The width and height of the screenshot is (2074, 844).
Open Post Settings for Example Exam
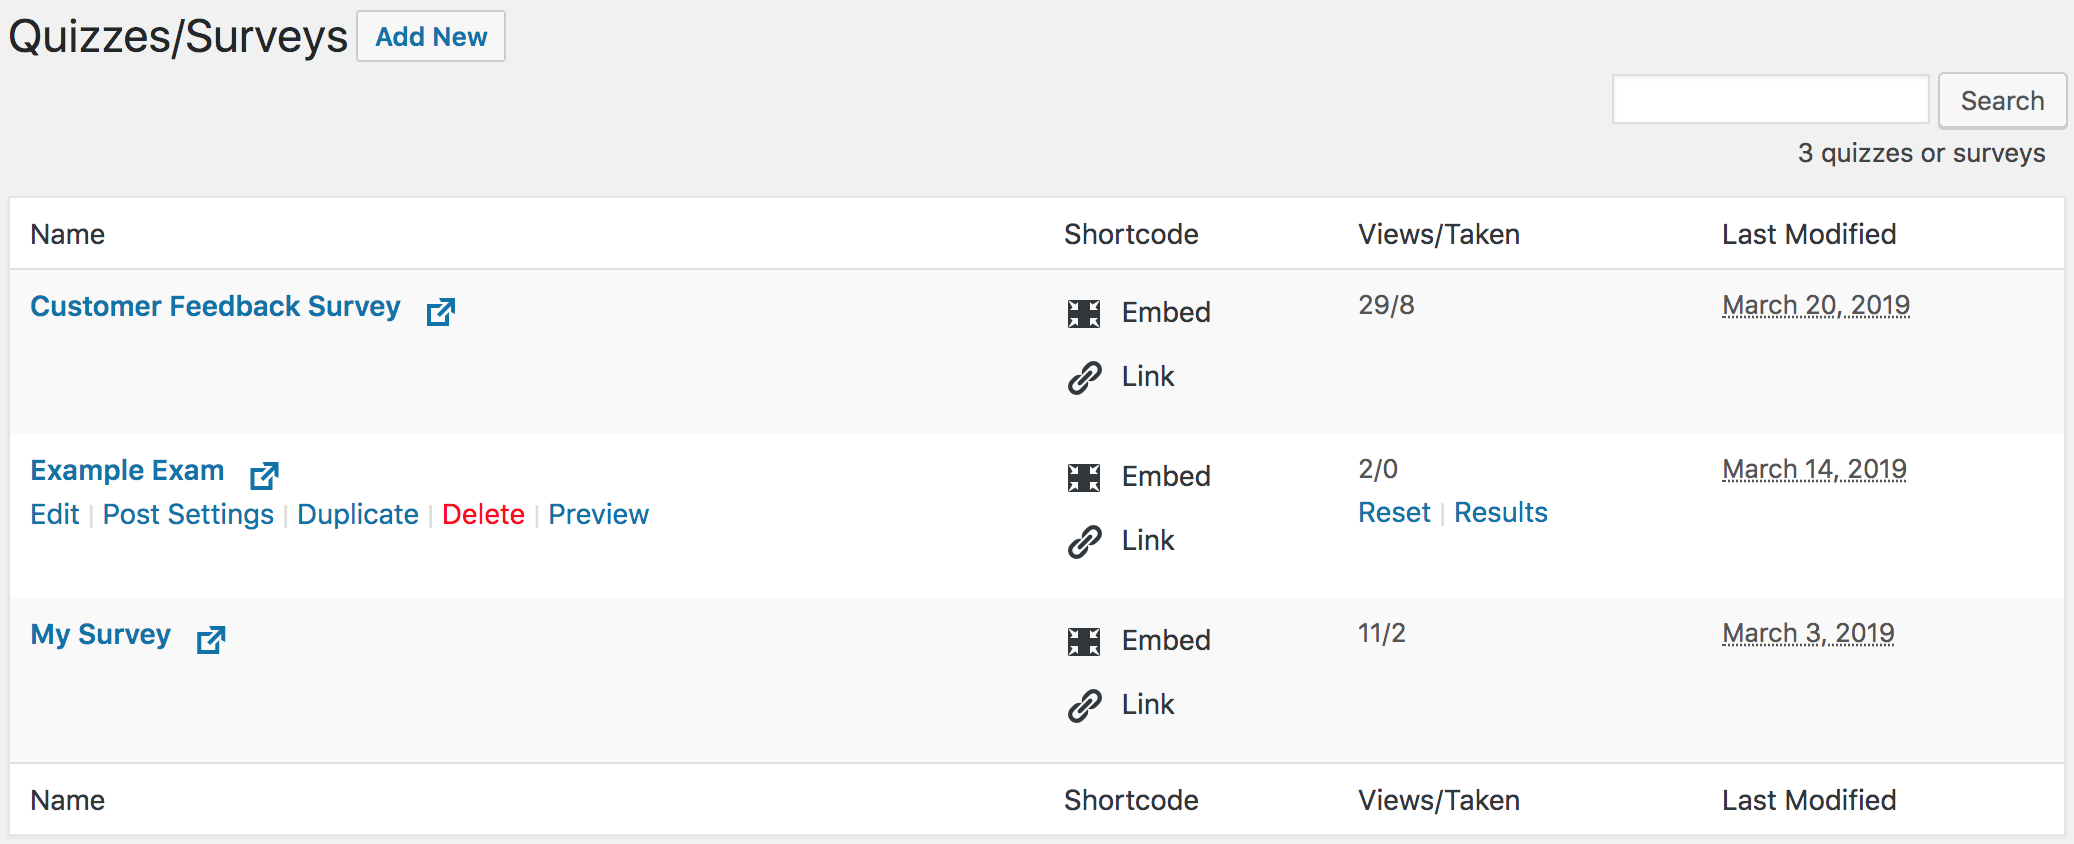click(188, 514)
